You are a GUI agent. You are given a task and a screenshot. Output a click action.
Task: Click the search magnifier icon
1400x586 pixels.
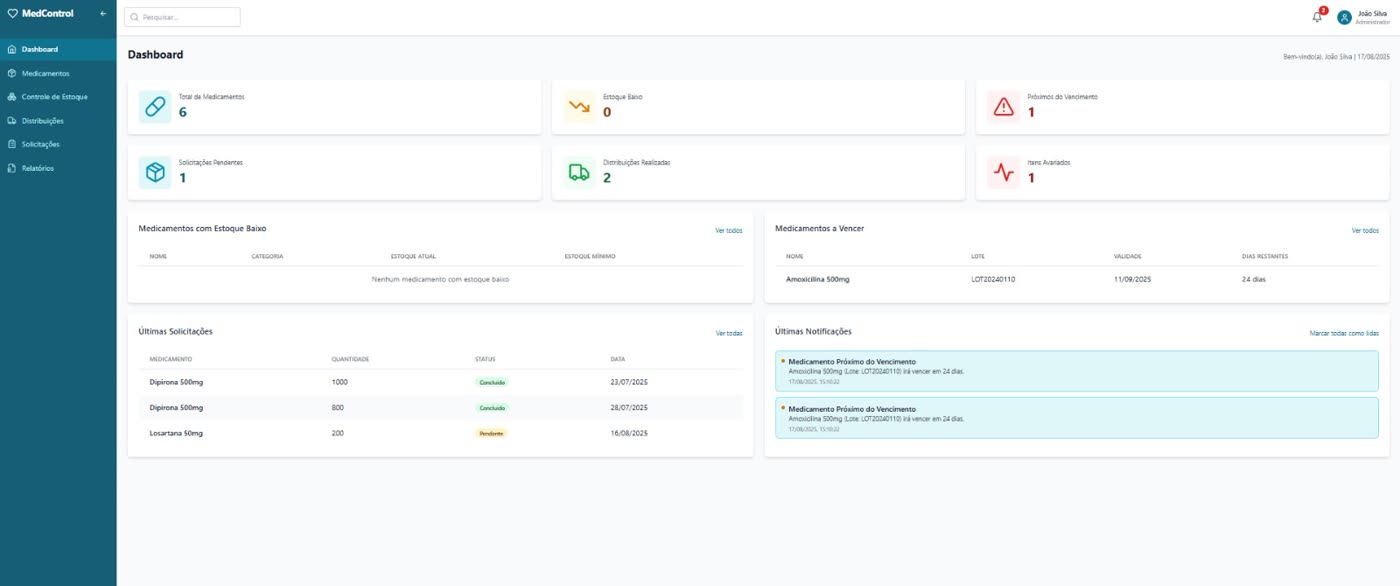pos(135,17)
